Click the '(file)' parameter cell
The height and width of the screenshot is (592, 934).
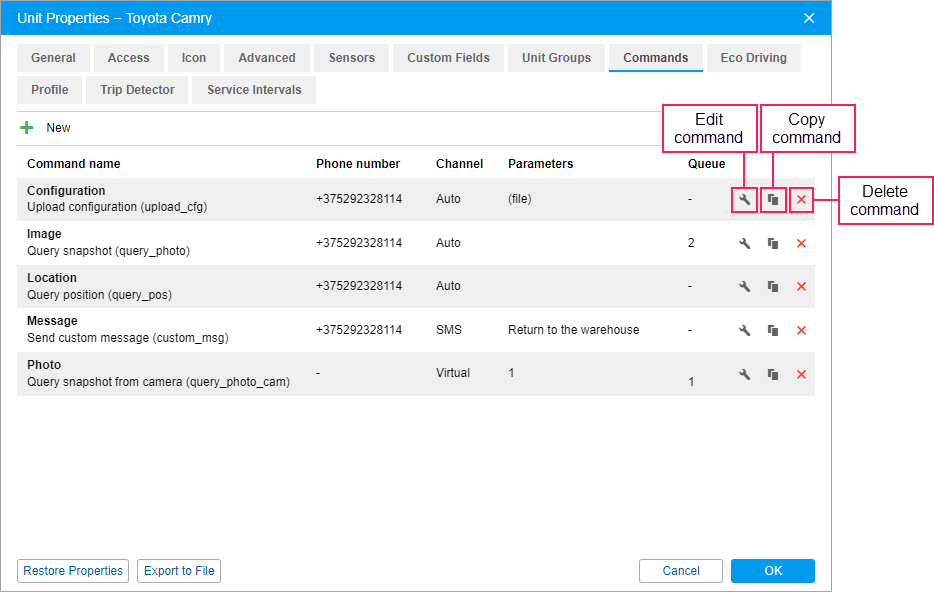pyautogui.click(x=519, y=198)
